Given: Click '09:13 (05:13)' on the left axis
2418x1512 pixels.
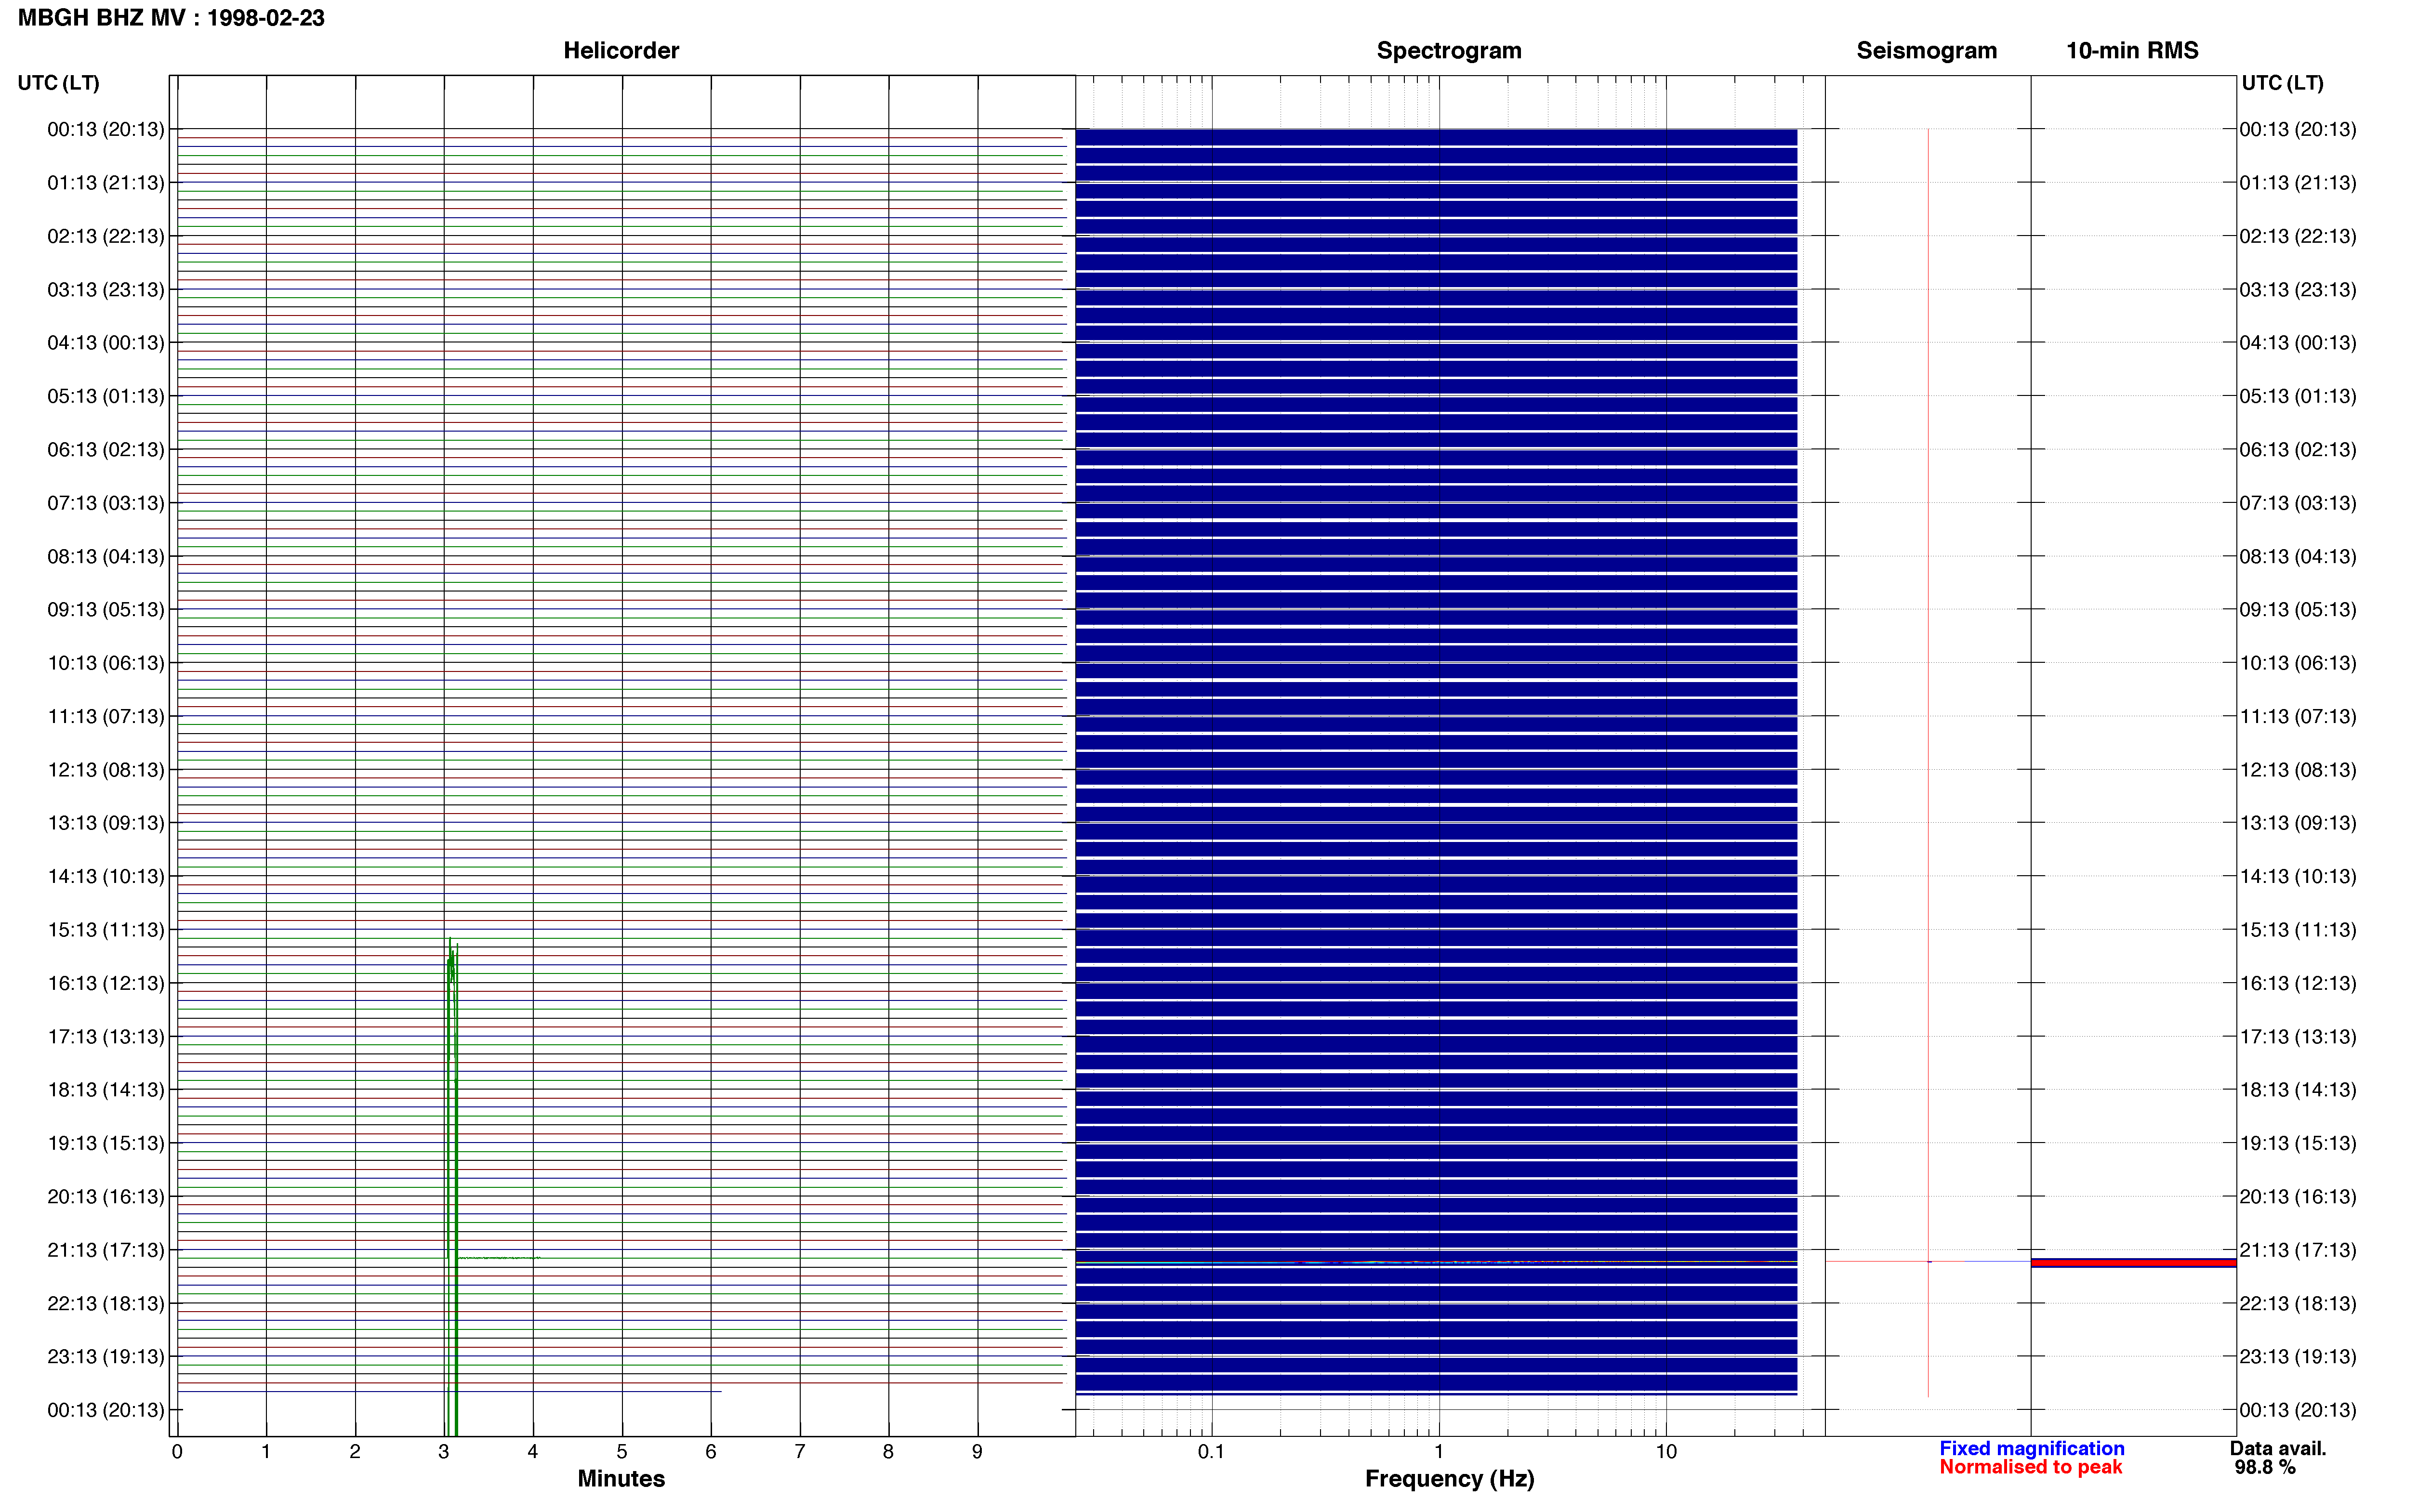Looking at the screenshot, I should 106,610.
